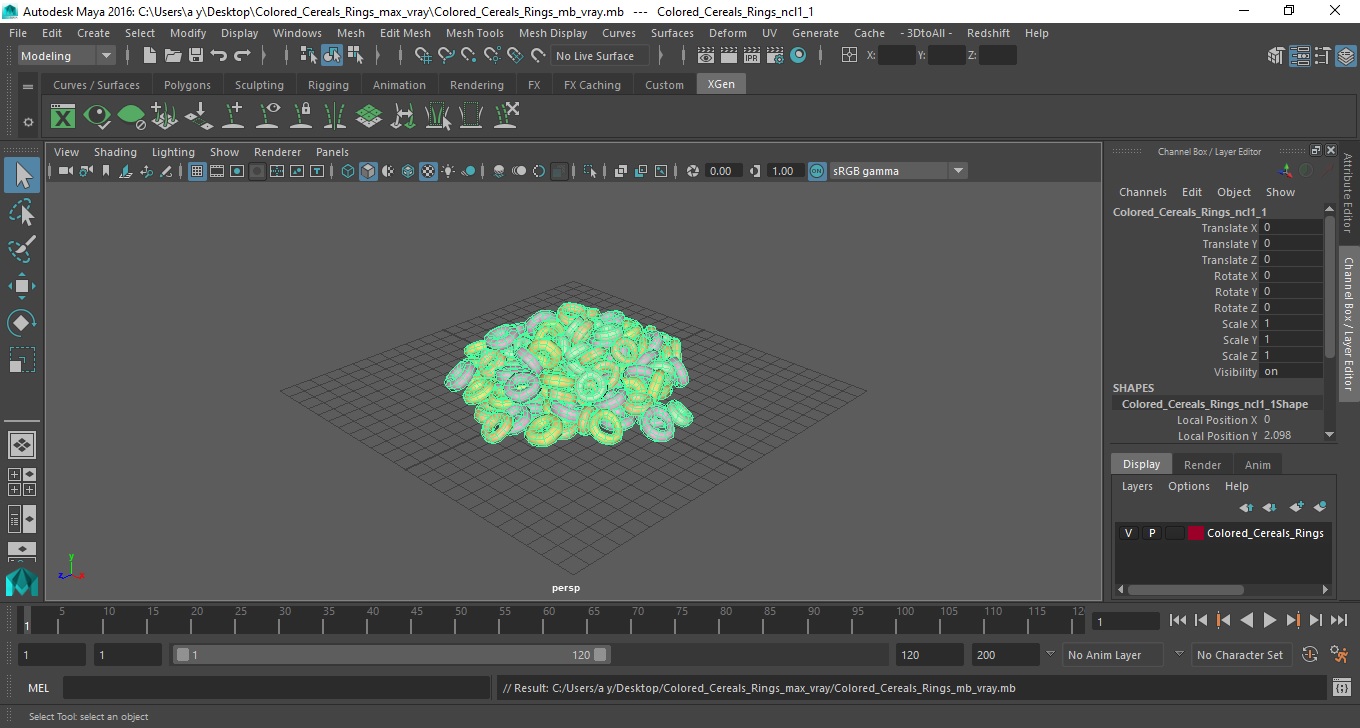
Task: Click XGen guide lock icon
Action: (301, 117)
